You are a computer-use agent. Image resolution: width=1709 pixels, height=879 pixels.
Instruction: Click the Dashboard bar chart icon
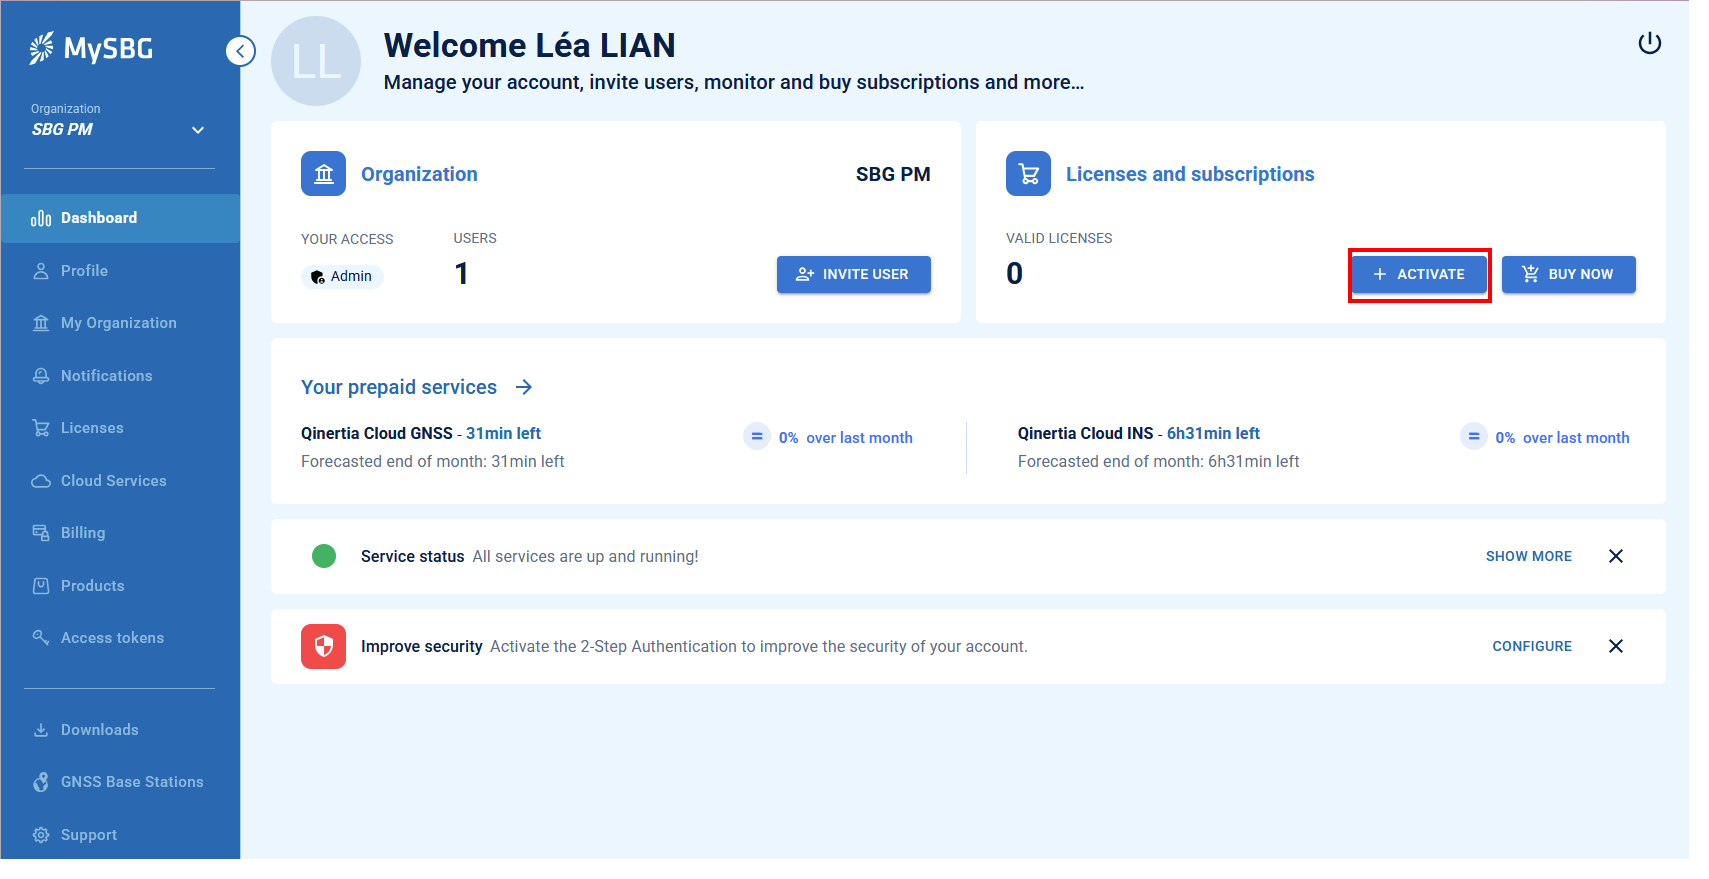pos(41,218)
